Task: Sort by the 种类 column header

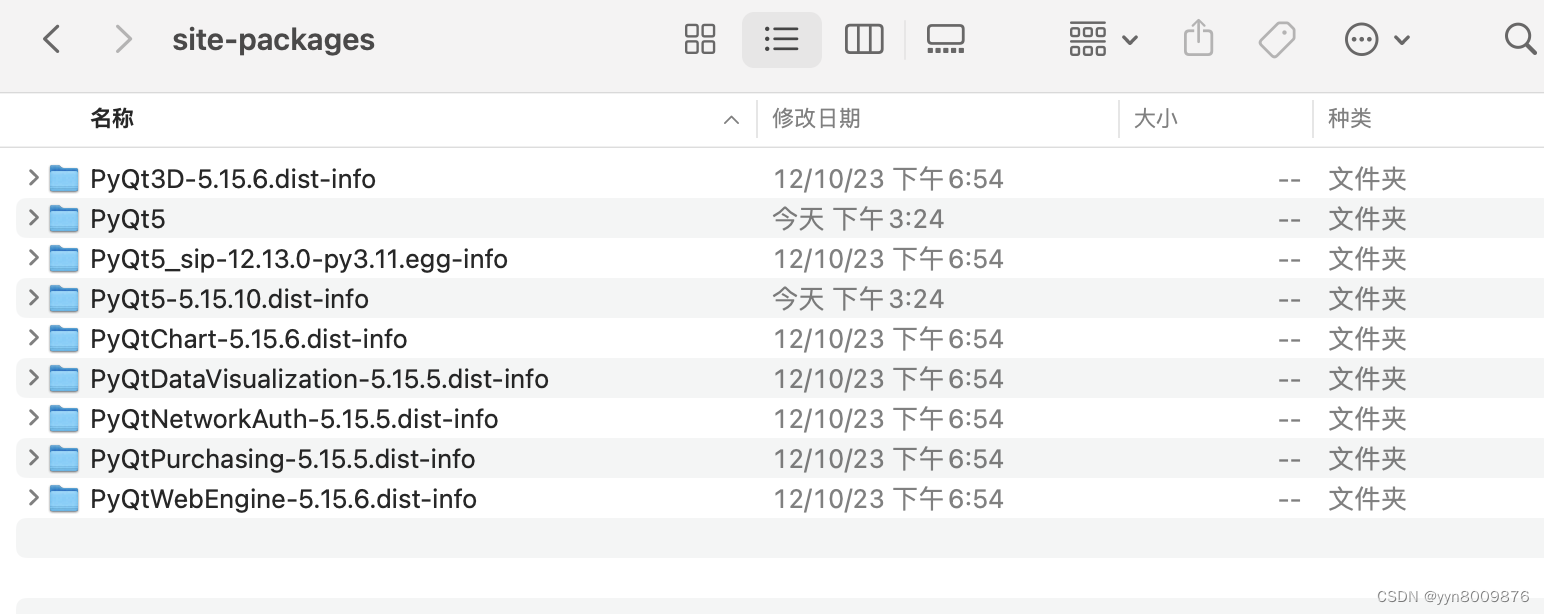Action: click(x=1349, y=119)
